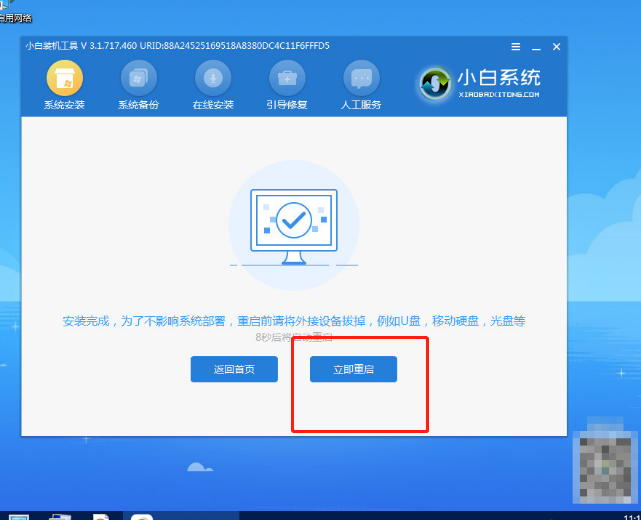This screenshot has width=641, height=520.
Task: Click the Start button on taskbar
Action: (x=17, y=516)
